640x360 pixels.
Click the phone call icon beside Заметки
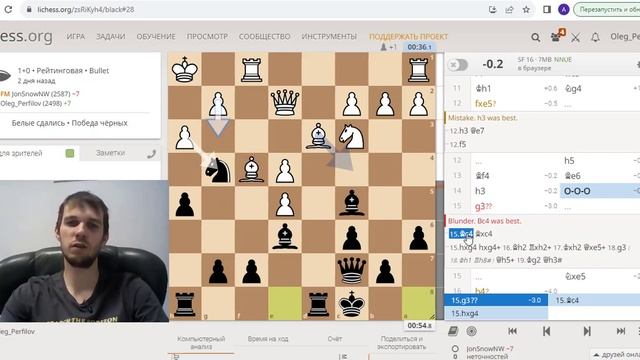[x=151, y=154]
